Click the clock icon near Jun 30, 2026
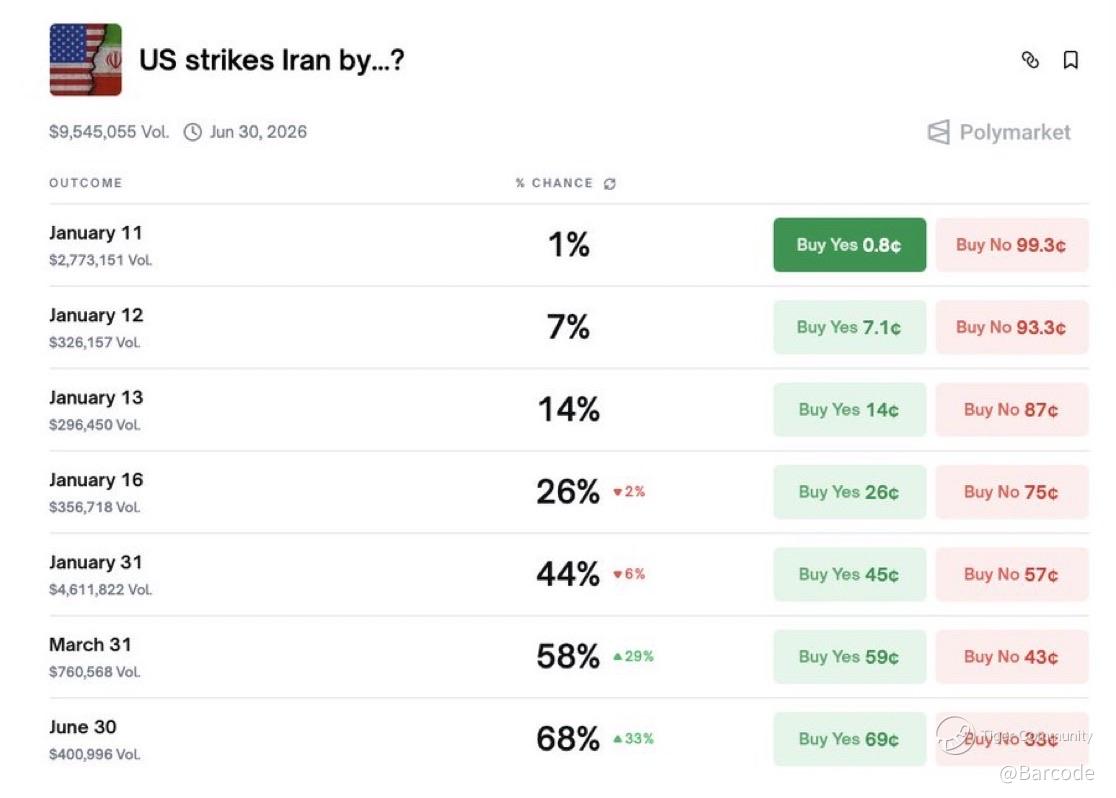The image size is (1116, 798). tap(193, 132)
